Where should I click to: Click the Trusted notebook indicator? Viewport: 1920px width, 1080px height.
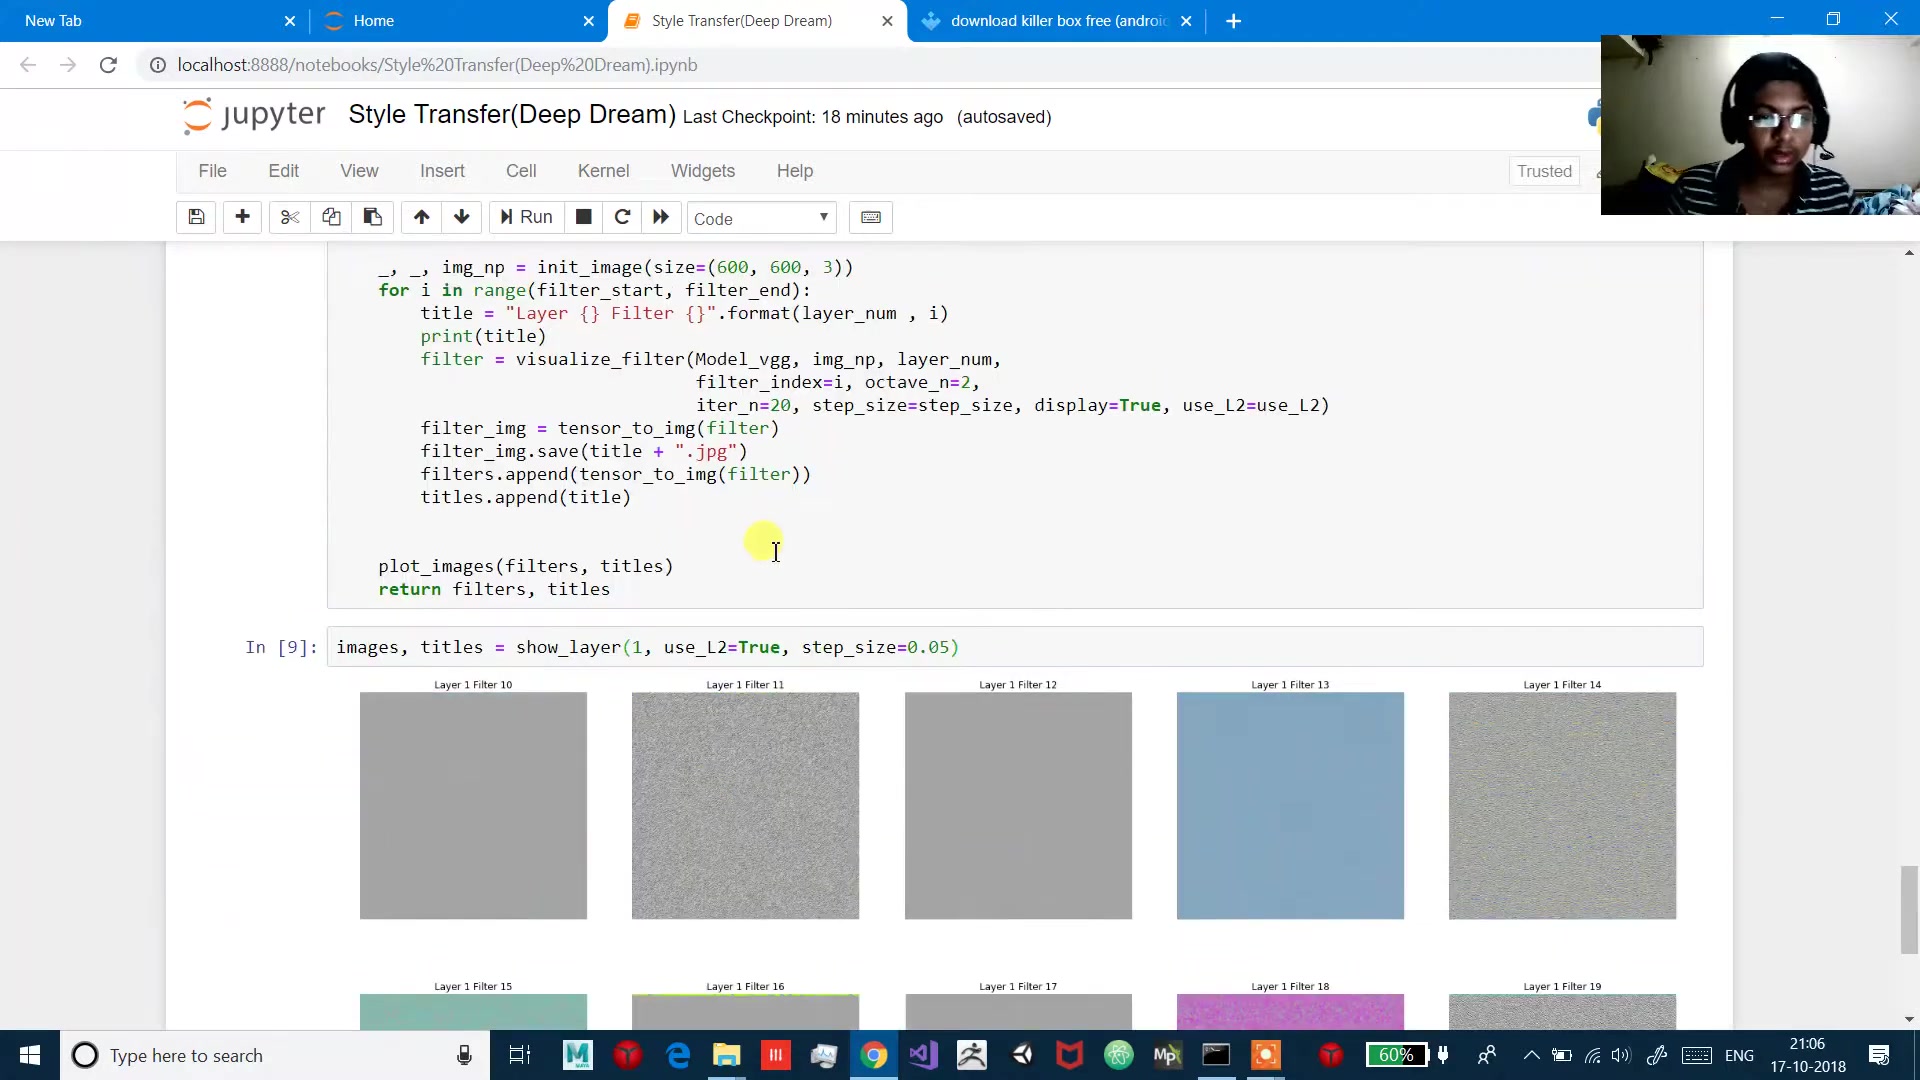(1544, 171)
